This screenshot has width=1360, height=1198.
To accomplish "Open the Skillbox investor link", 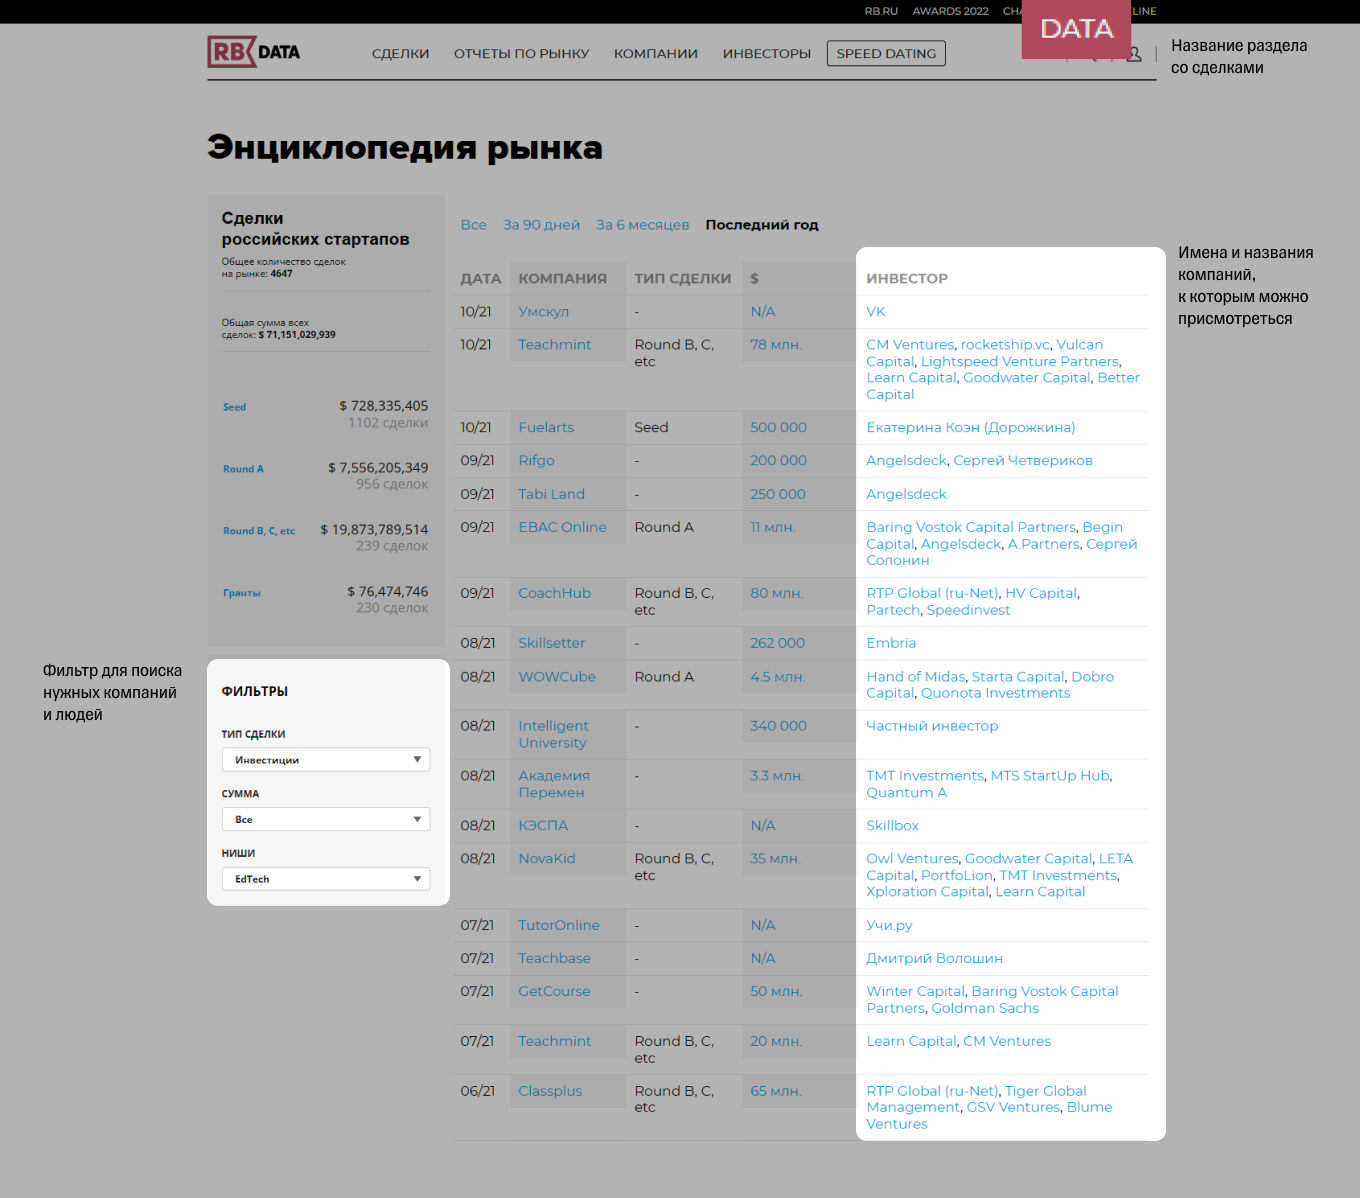I will (x=892, y=826).
